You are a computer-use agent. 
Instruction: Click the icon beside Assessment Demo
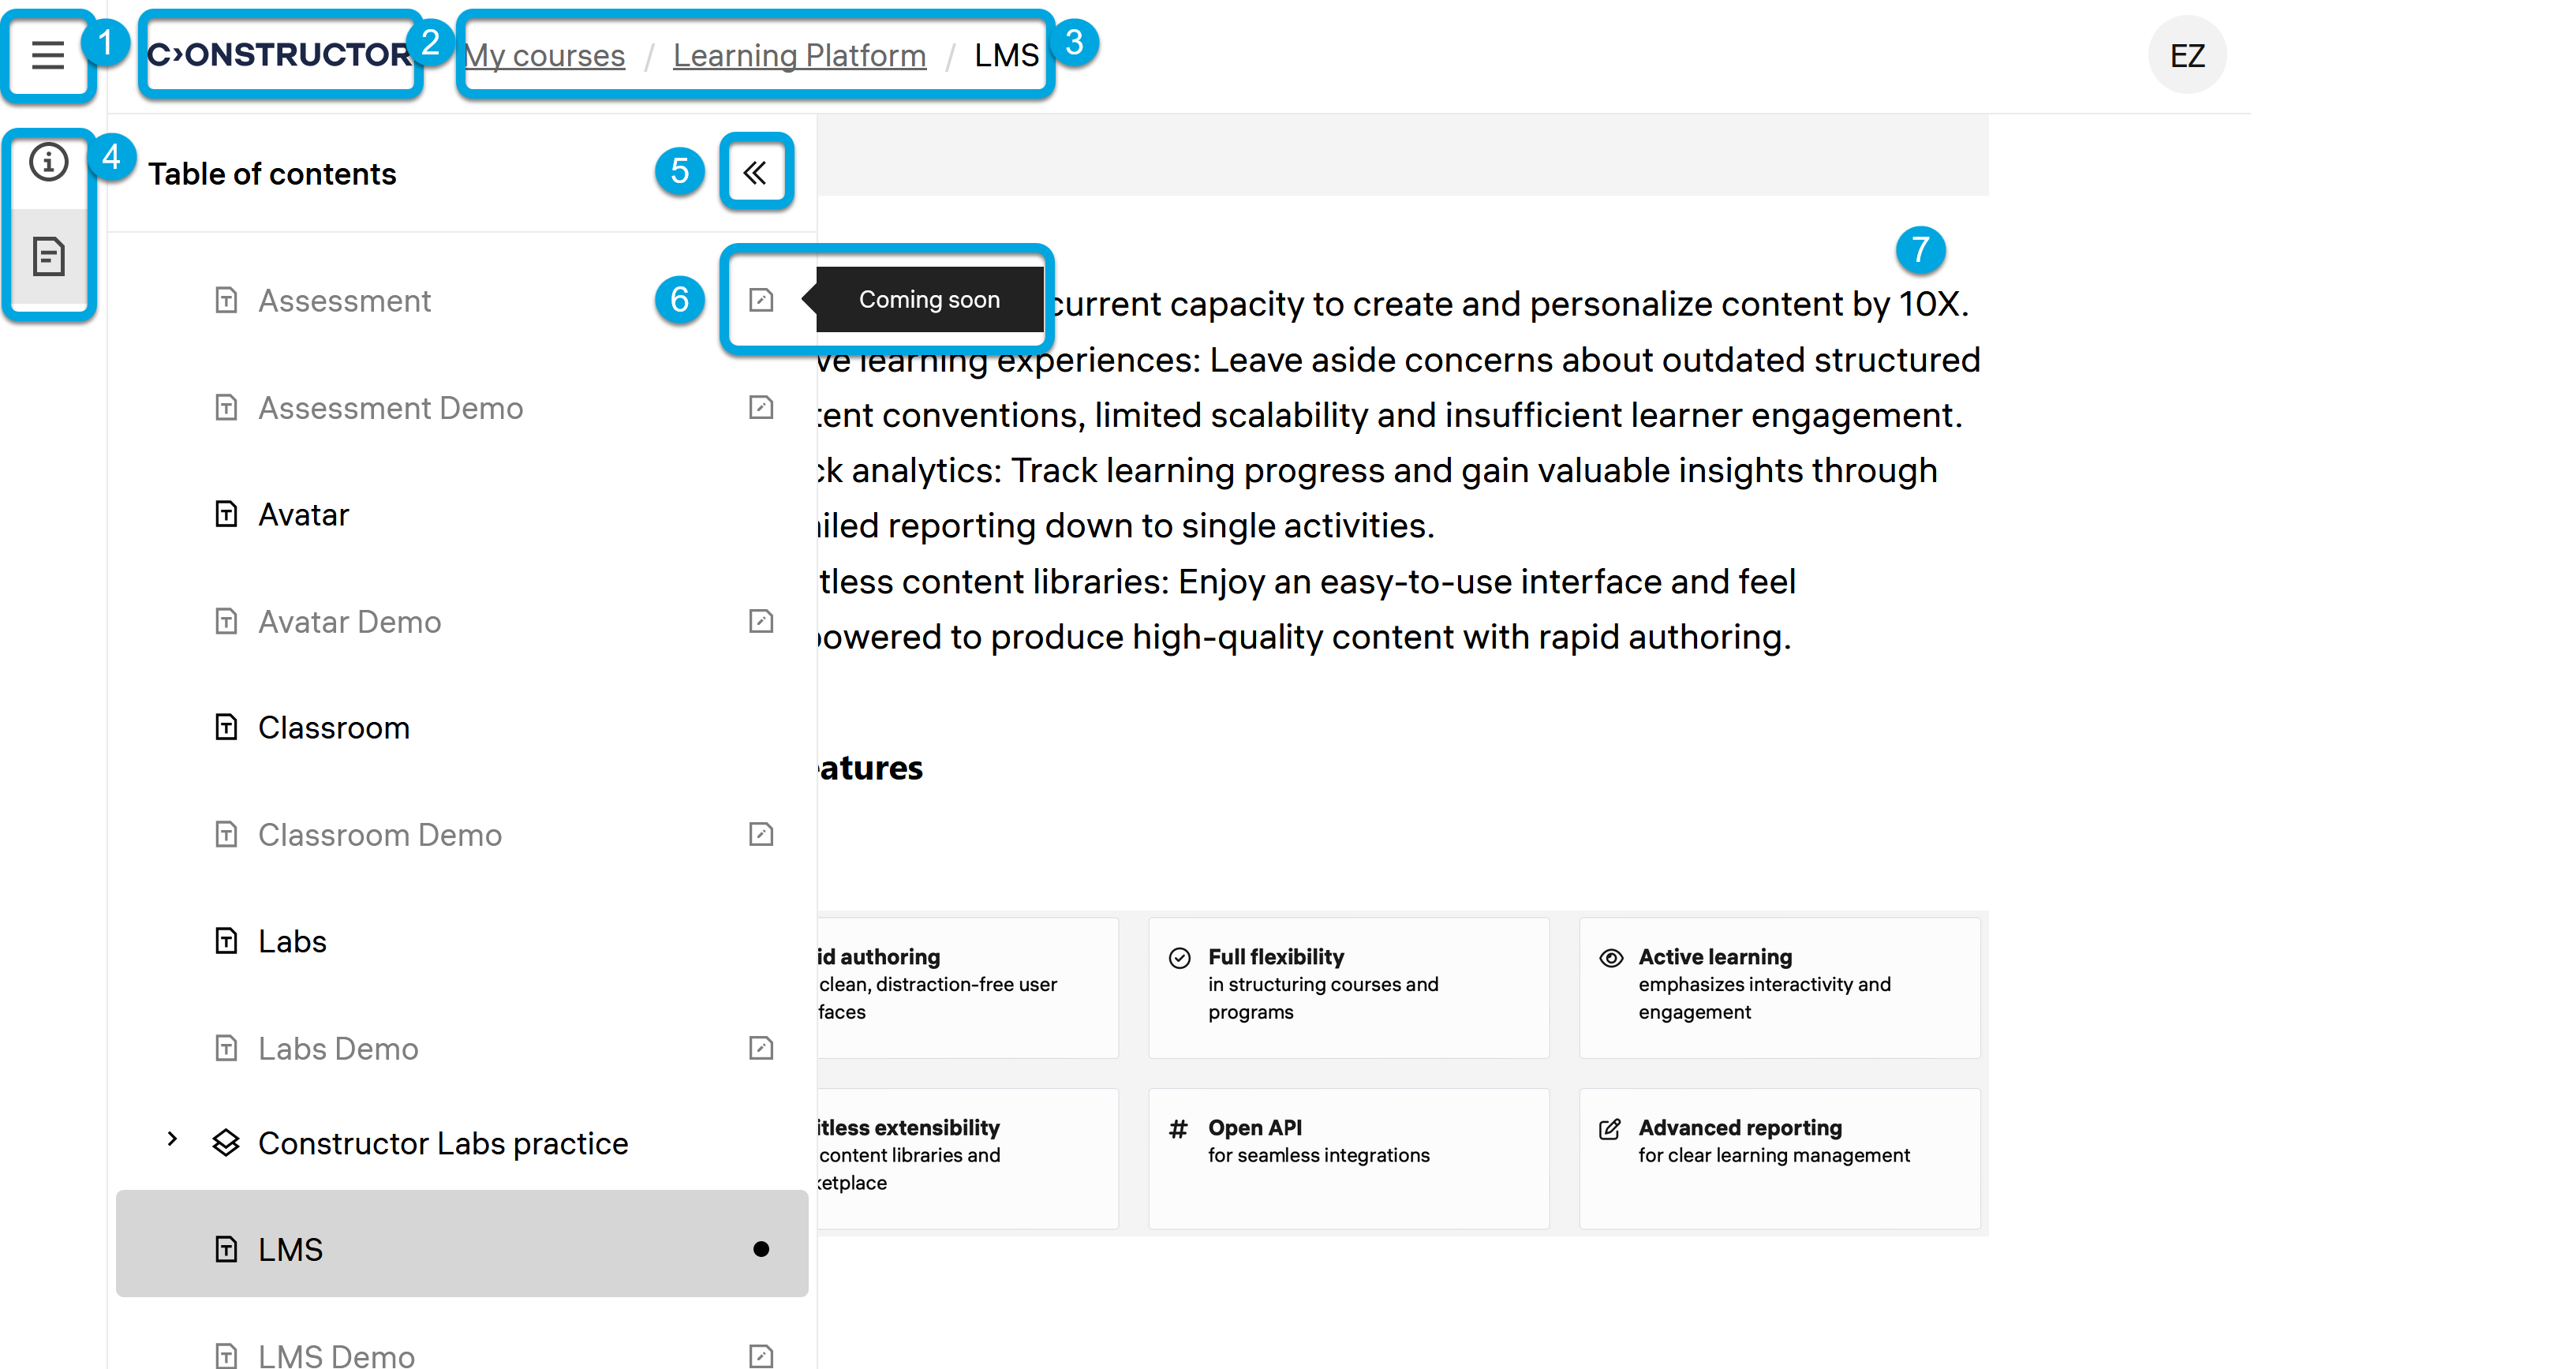point(761,407)
